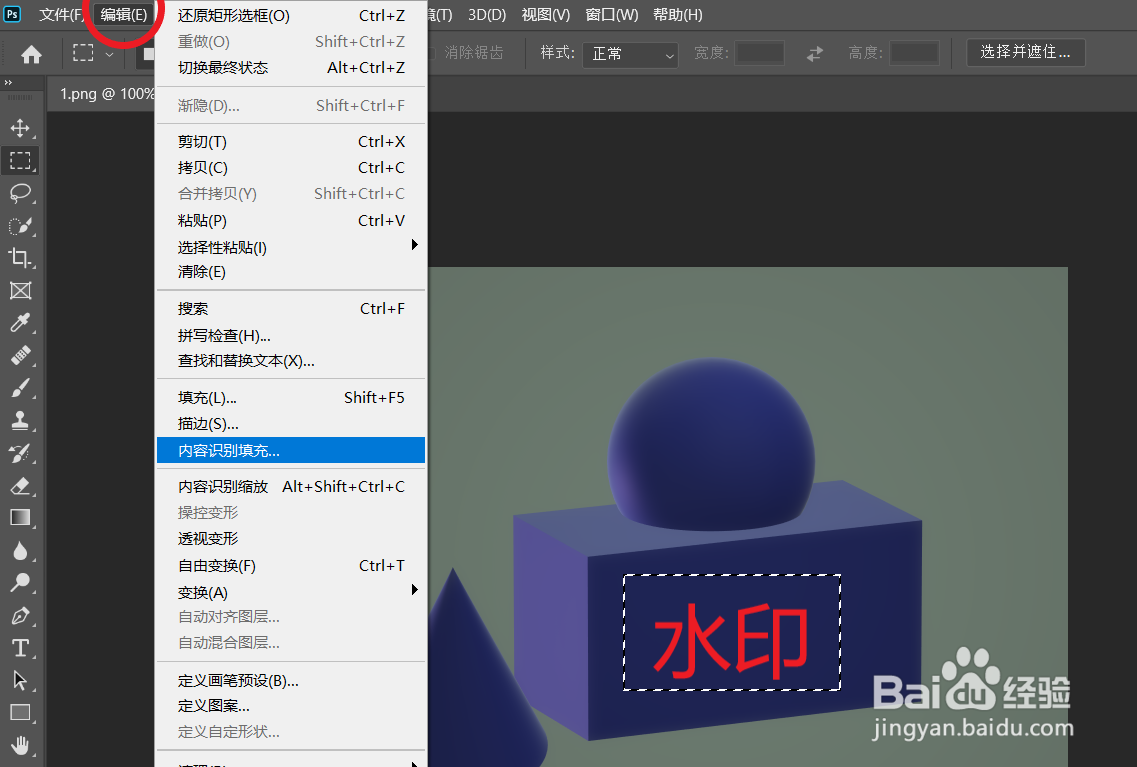Select the Frame tool
Image resolution: width=1137 pixels, height=767 pixels.
[20, 291]
